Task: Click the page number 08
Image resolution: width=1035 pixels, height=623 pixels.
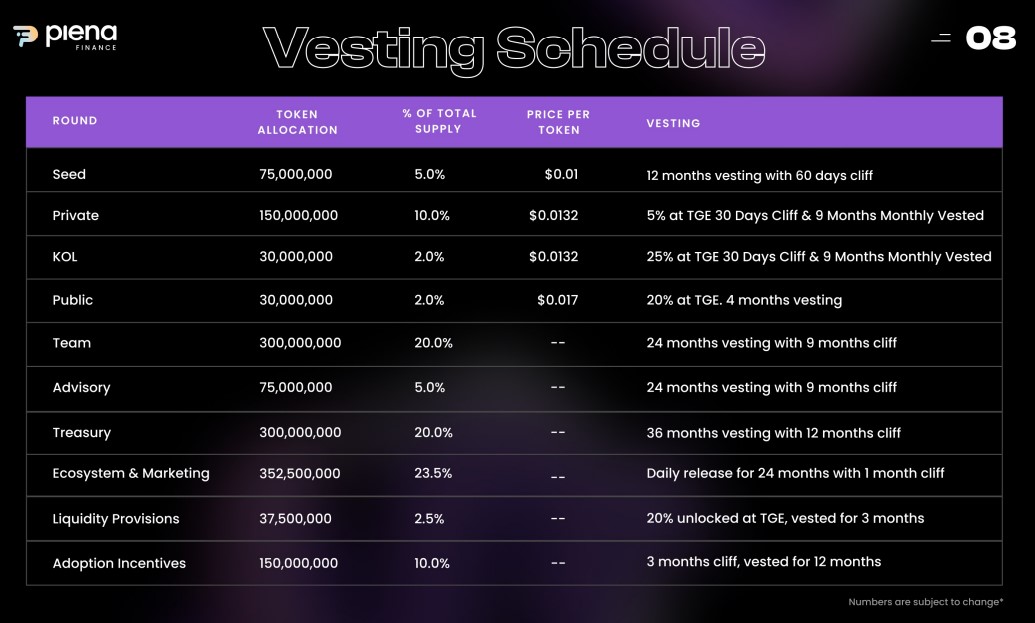Action: pos(991,38)
